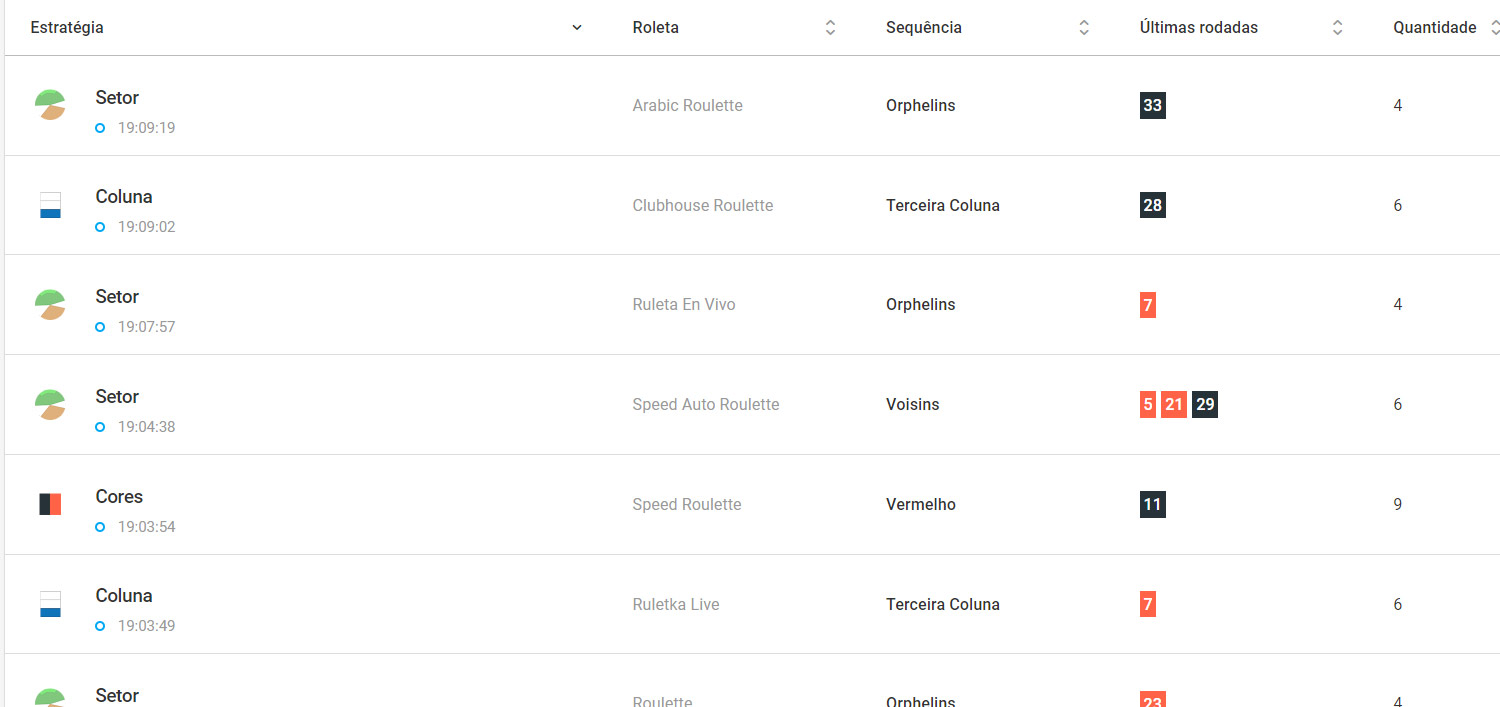Click the status circle beside 19:09:19

click(100, 128)
